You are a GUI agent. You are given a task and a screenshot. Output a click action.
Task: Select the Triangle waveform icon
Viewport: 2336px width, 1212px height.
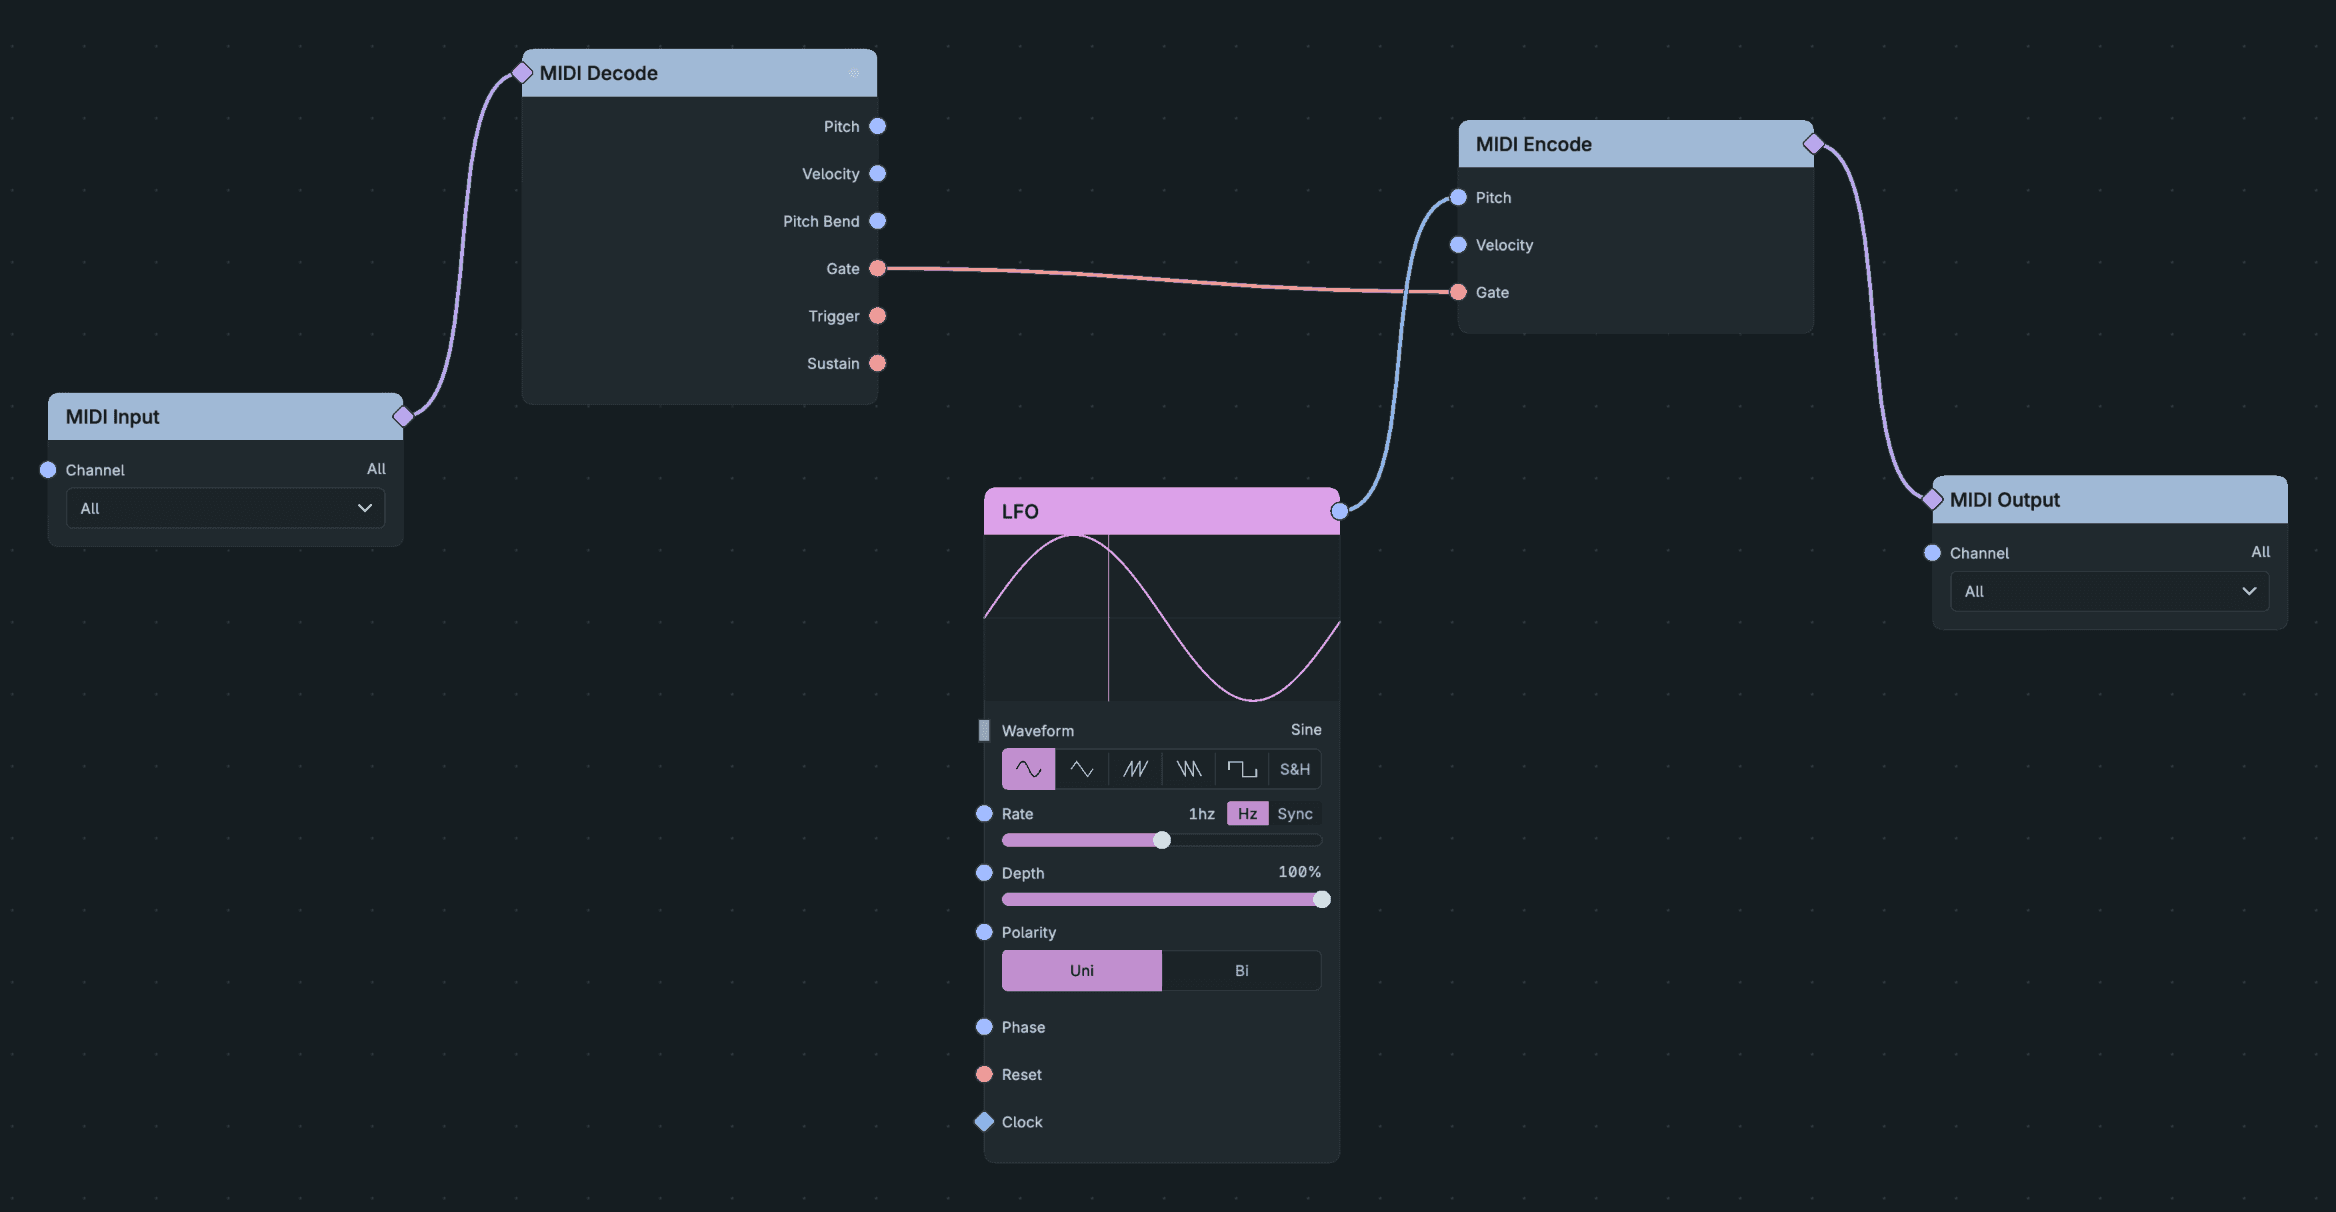tap(1082, 769)
